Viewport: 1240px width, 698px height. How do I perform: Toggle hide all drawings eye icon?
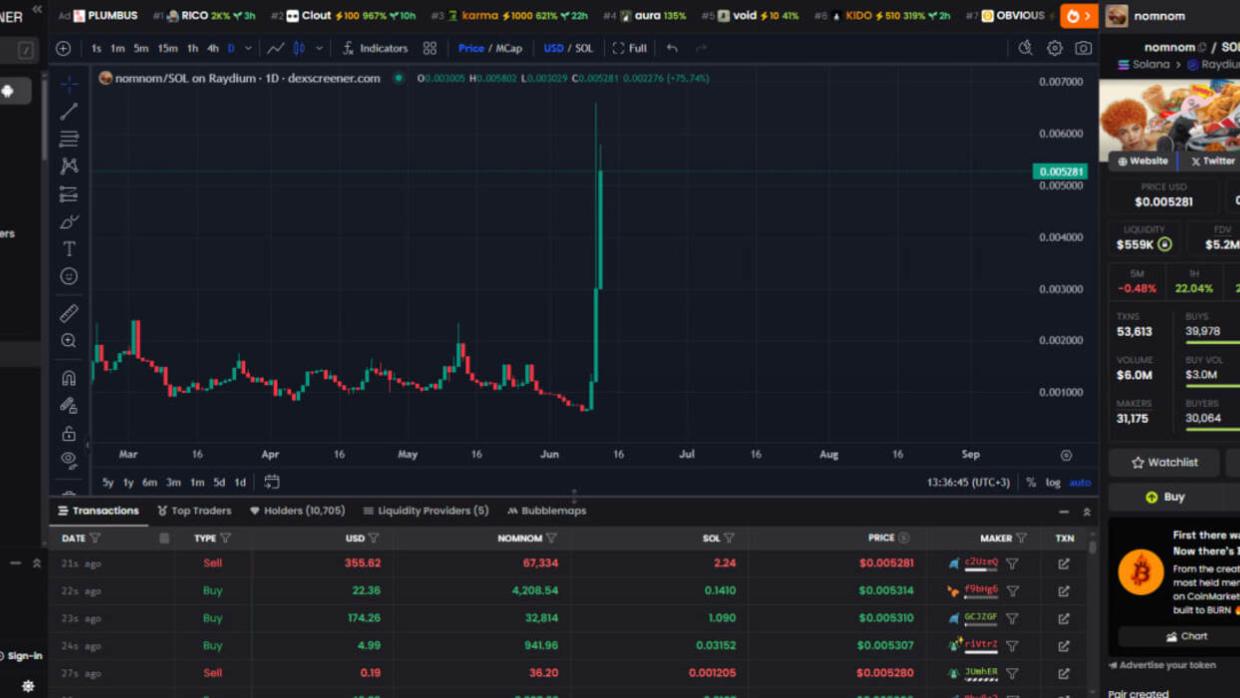click(x=68, y=460)
